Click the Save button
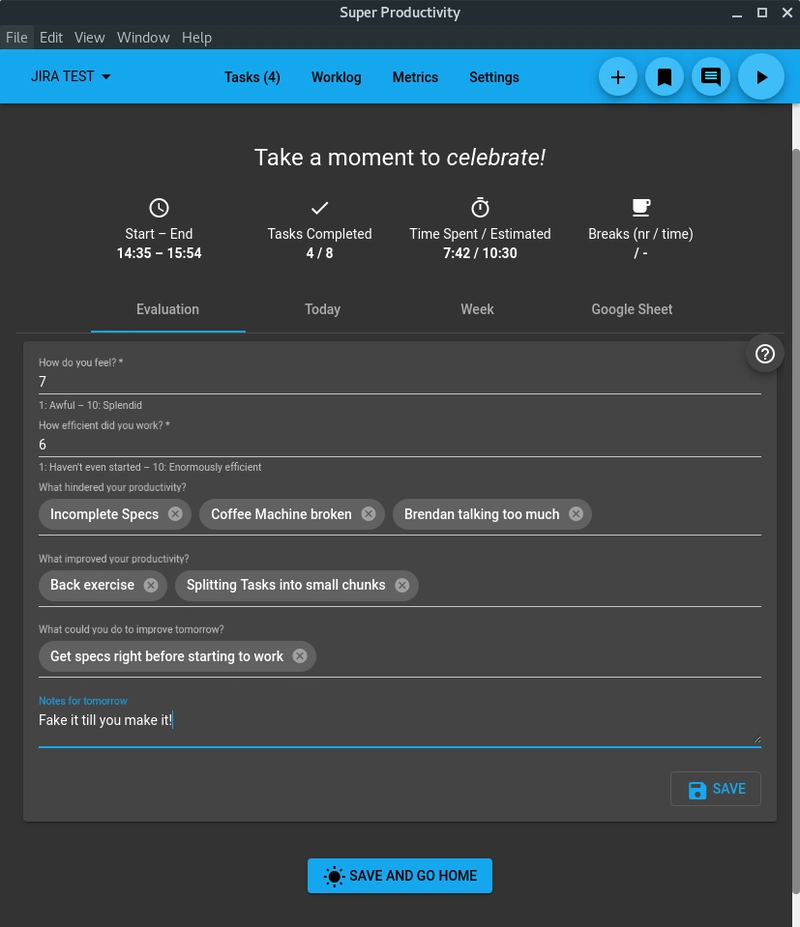Image resolution: width=800 pixels, height=927 pixels. coord(716,789)
